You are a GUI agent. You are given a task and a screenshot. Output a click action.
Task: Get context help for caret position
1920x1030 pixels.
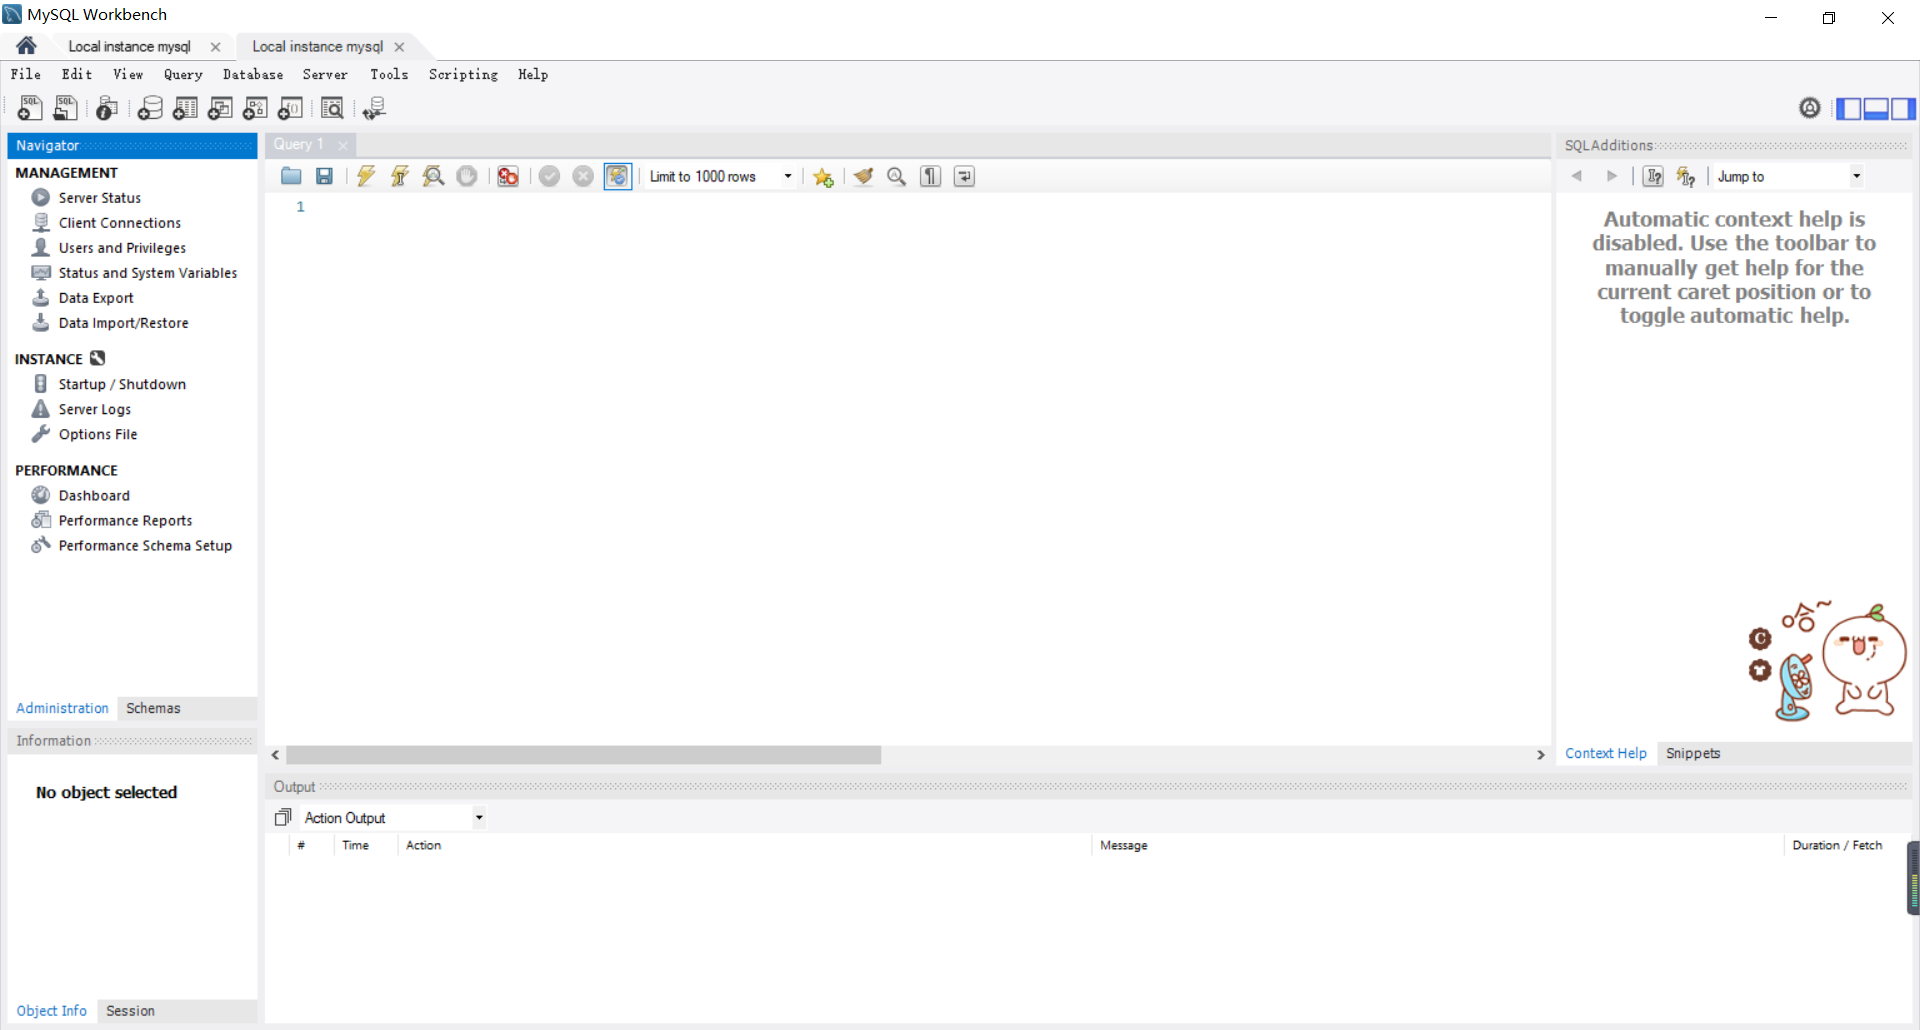point(1653,176)
